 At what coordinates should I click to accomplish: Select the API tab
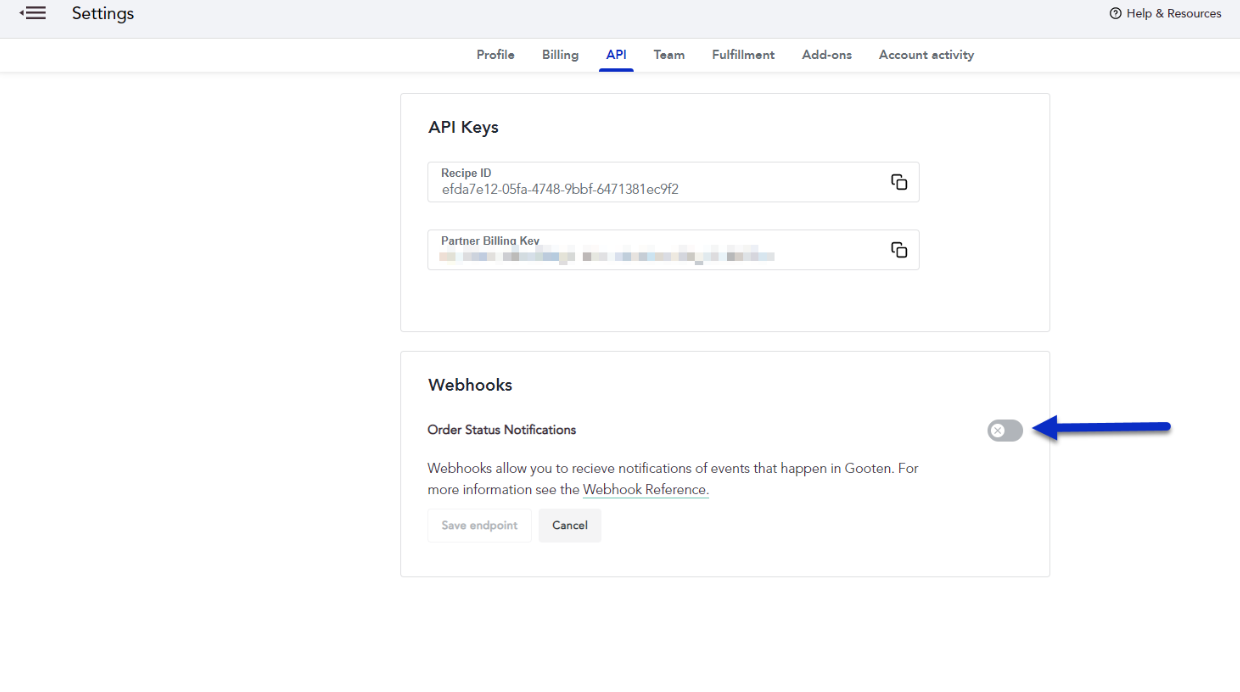[616, 55]
